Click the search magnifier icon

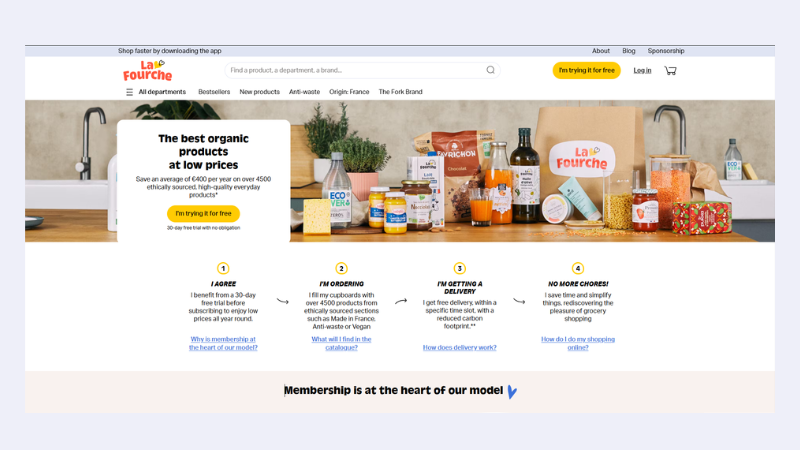[490, 70]
